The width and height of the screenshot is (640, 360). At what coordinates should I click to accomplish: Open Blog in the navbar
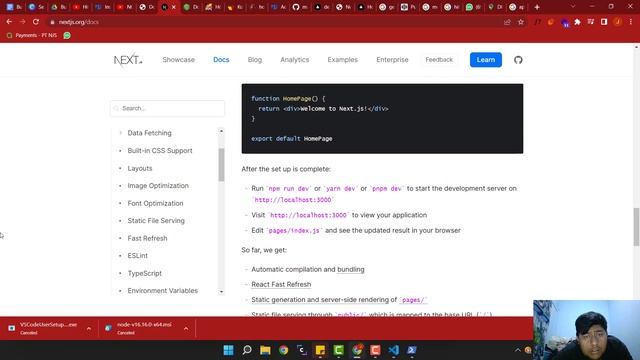coord(255,60)
